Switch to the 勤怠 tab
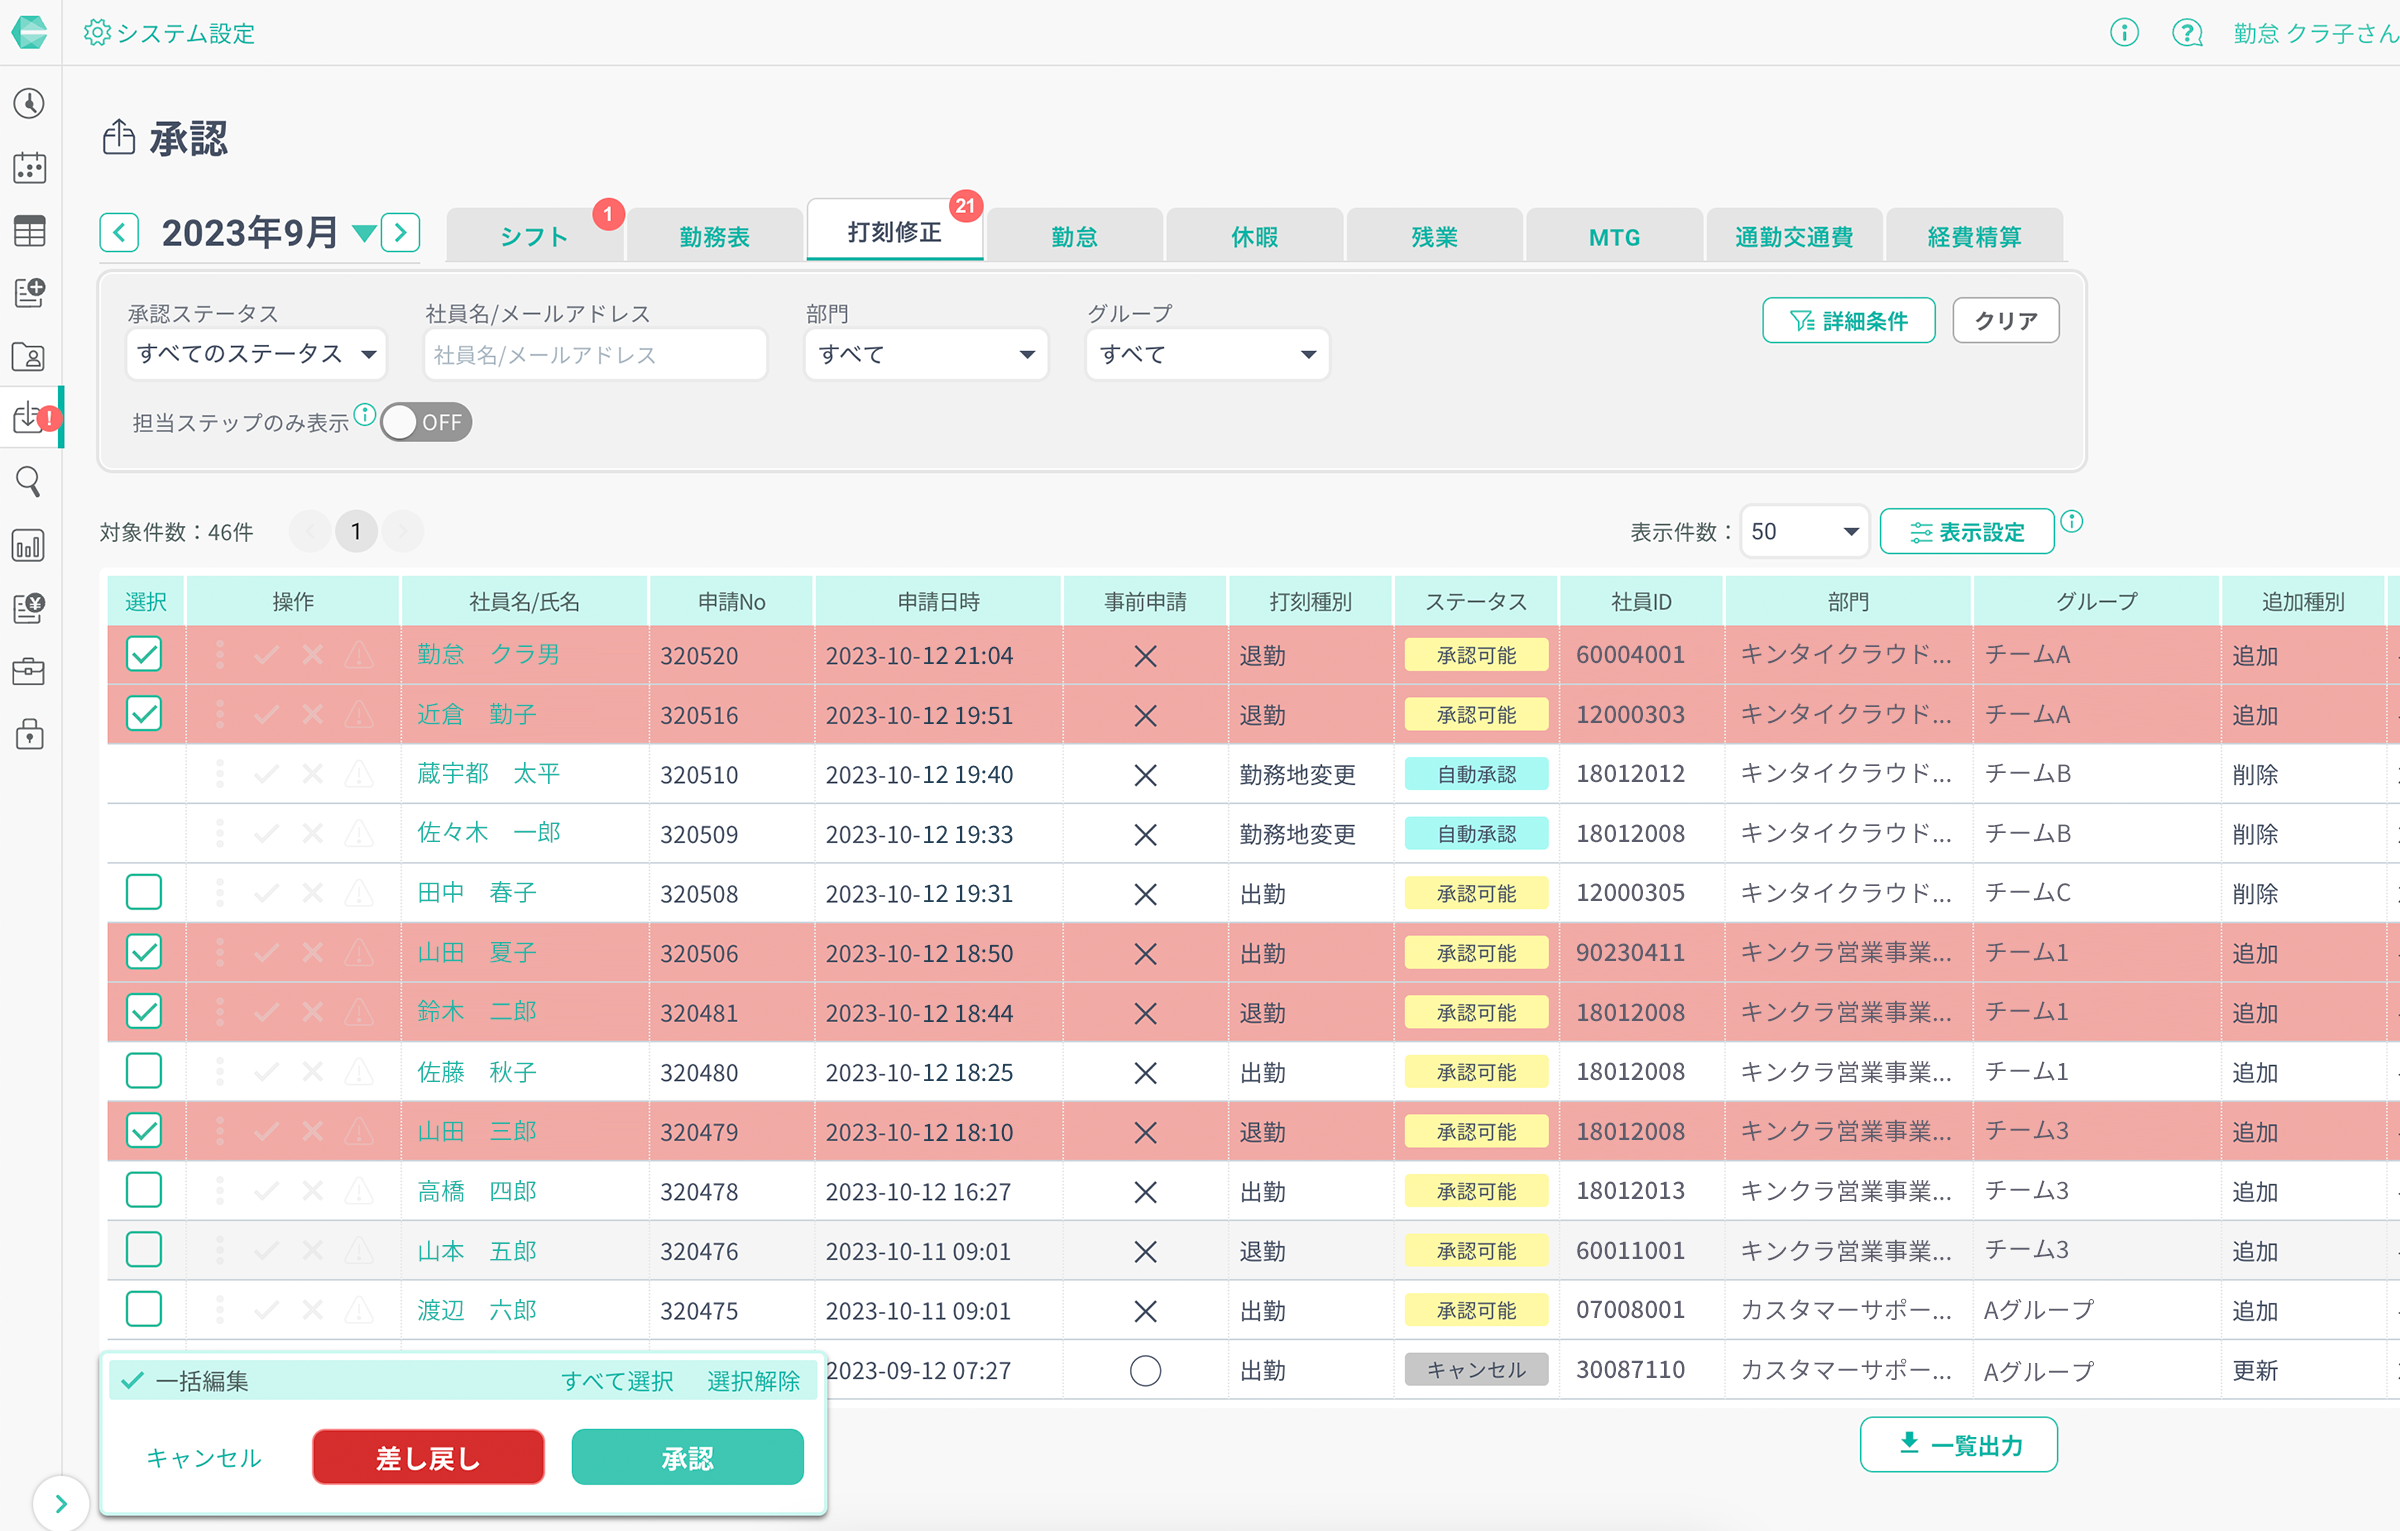 (1074, 236)
